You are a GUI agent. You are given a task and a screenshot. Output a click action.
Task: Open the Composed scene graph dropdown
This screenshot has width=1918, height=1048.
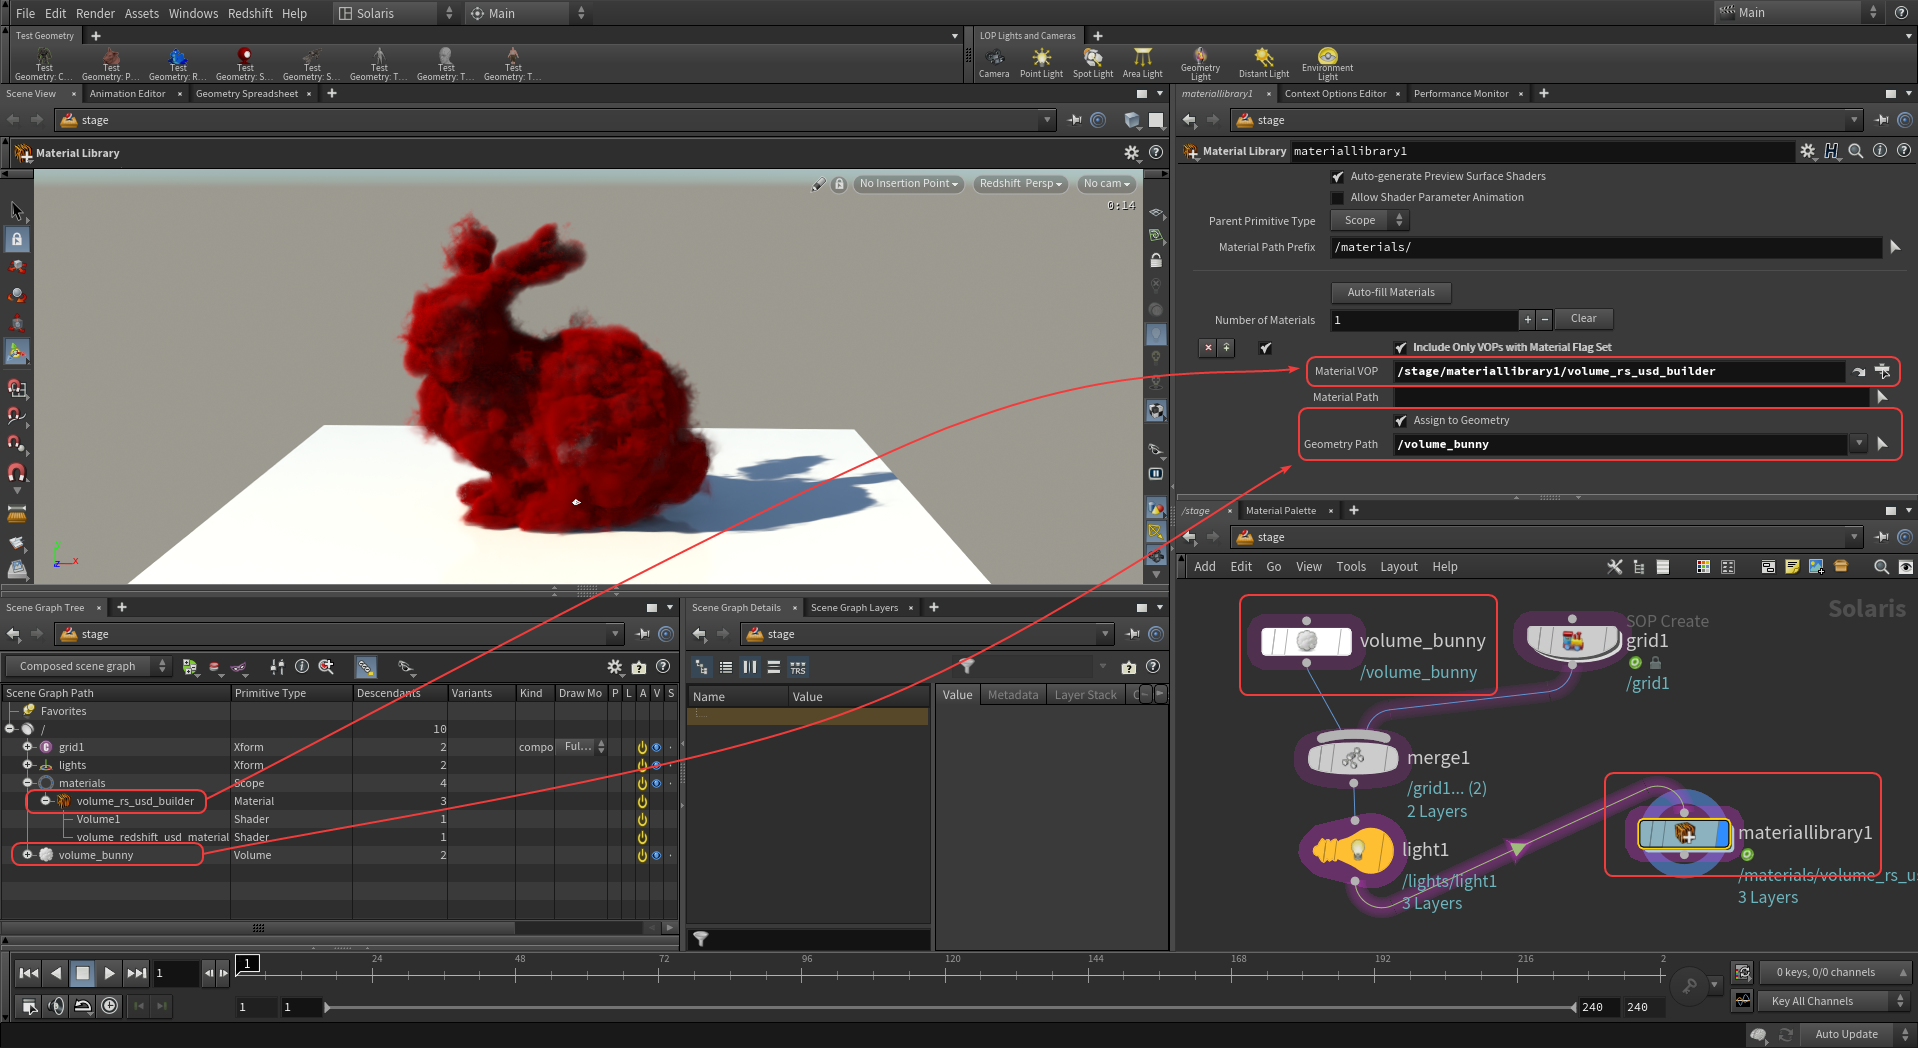pyautogui.click(x=88, y=667)
